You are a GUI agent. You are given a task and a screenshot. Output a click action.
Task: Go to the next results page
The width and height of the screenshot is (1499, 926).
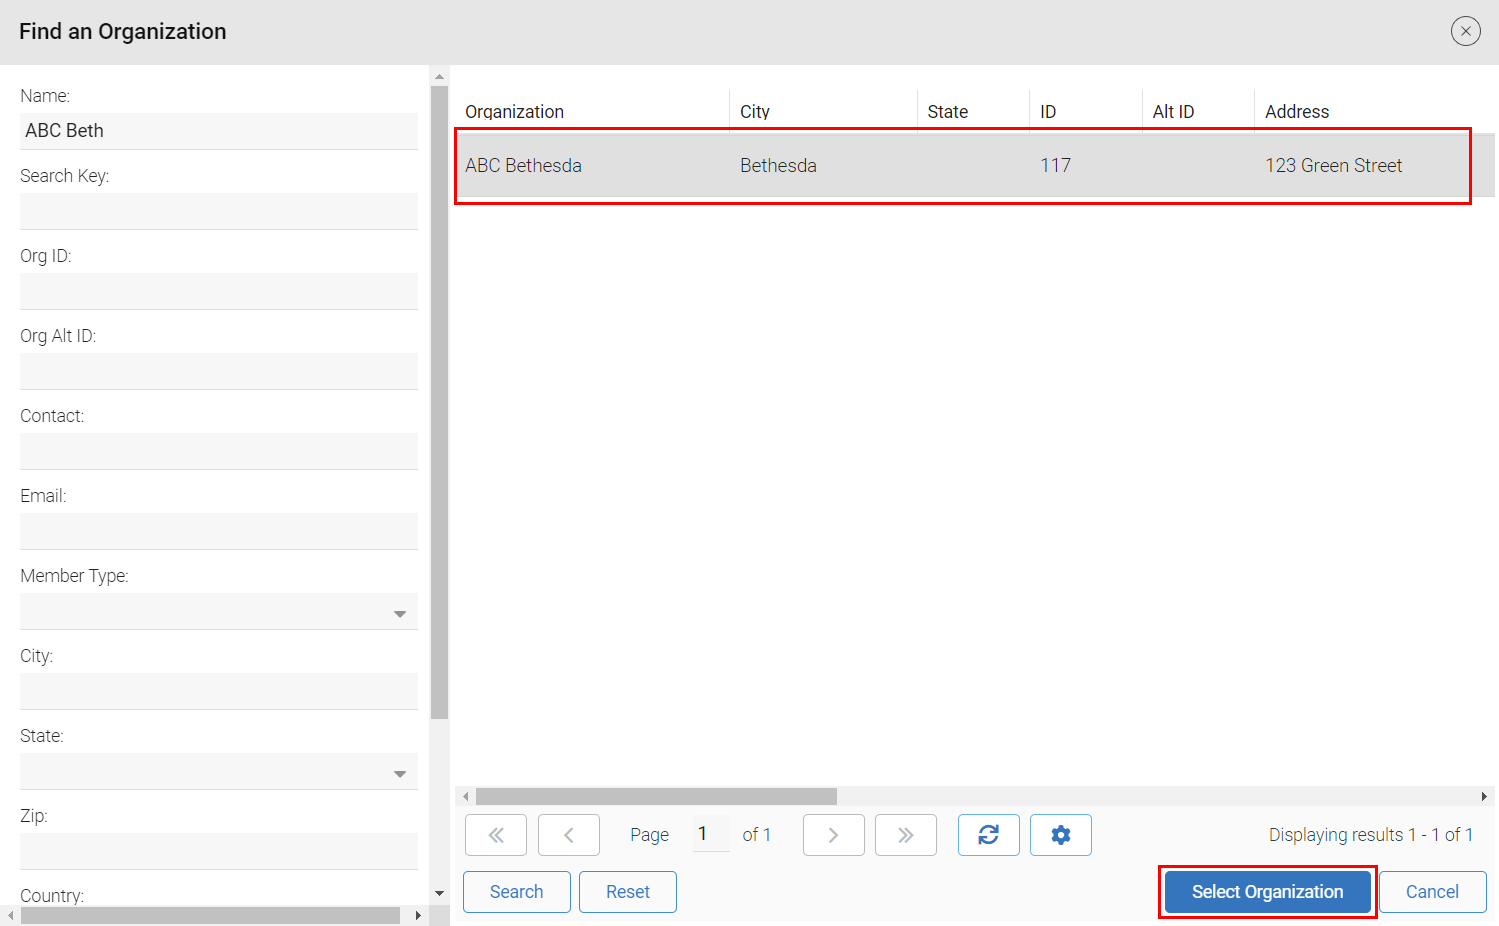(834, 835)
